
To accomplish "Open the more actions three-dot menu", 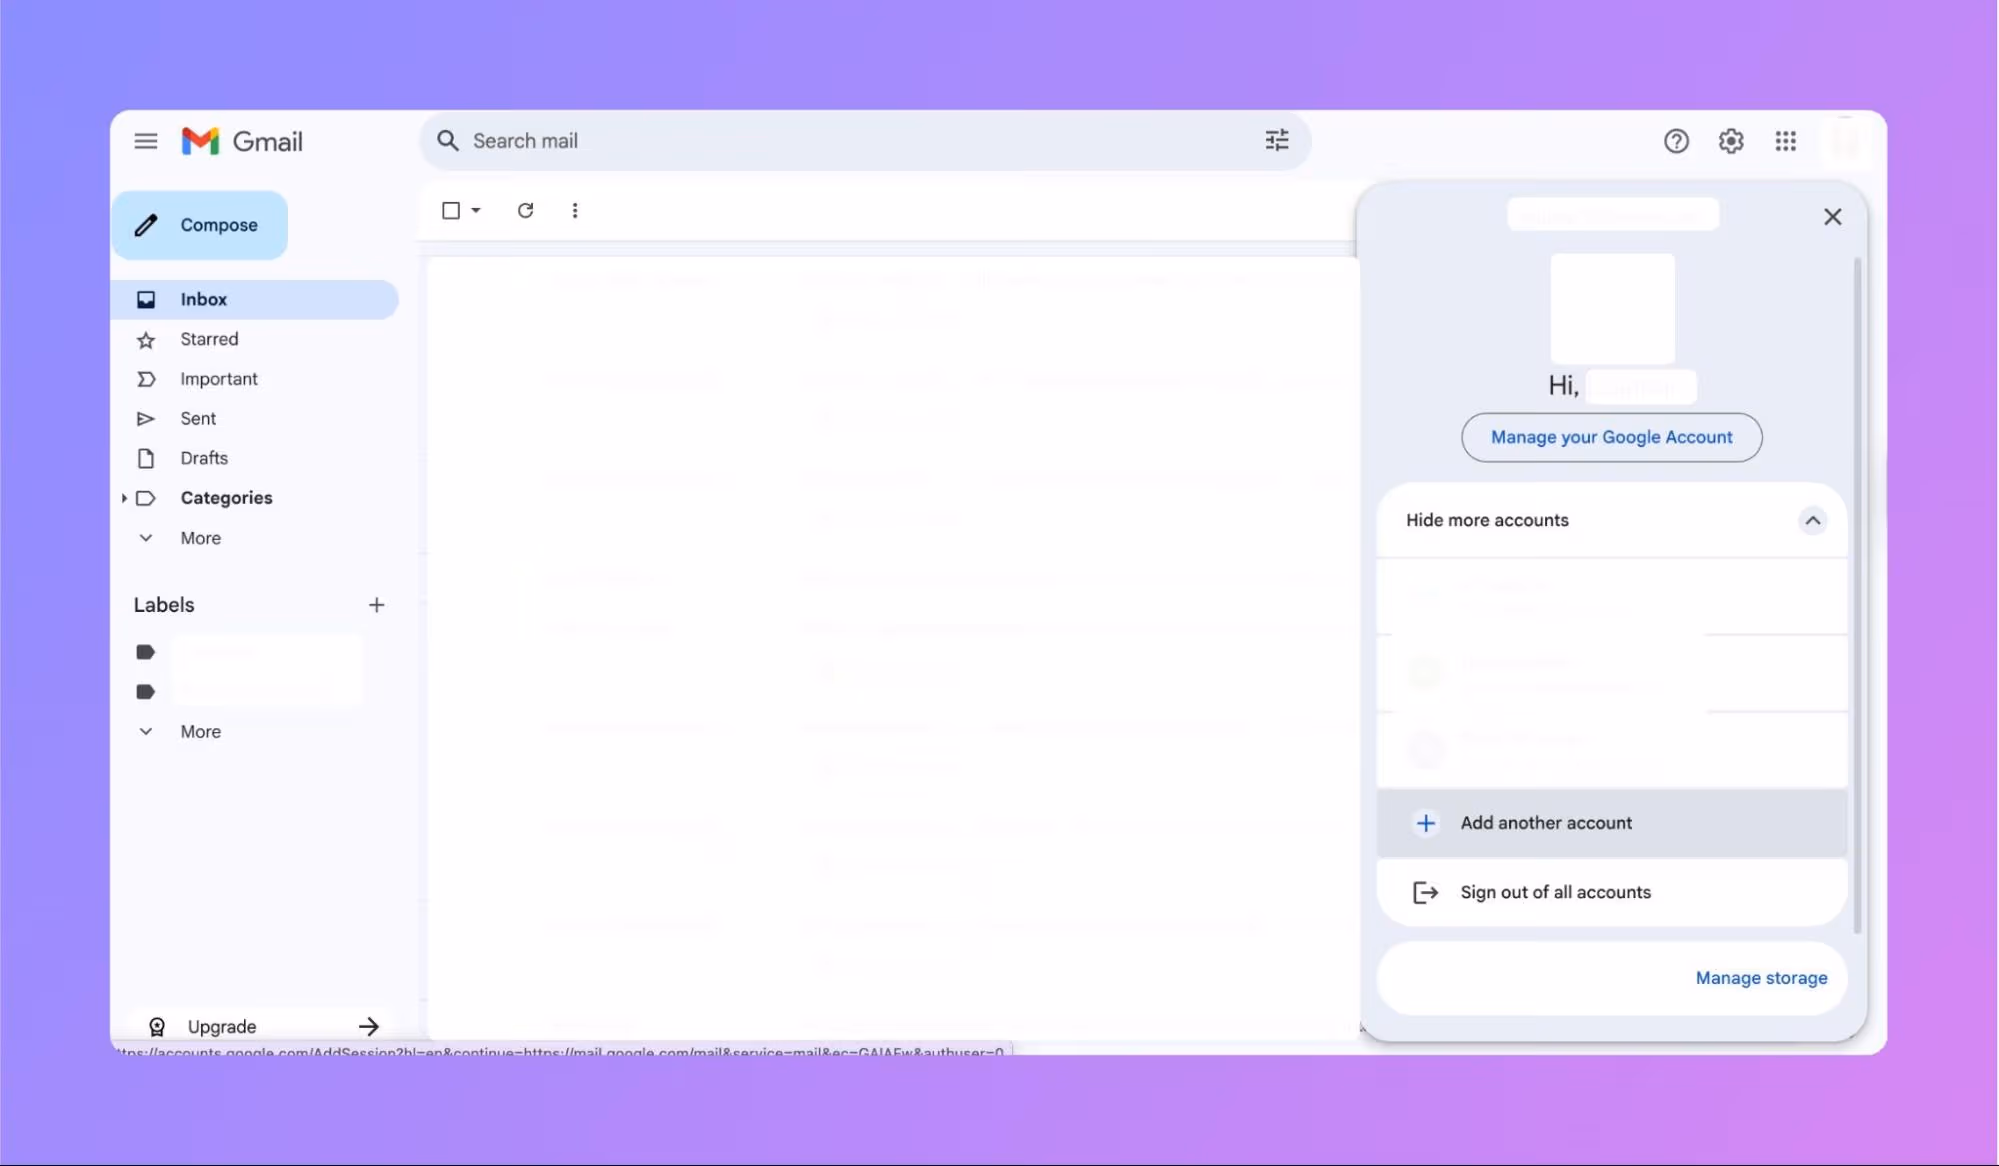I will click(575, 210).
